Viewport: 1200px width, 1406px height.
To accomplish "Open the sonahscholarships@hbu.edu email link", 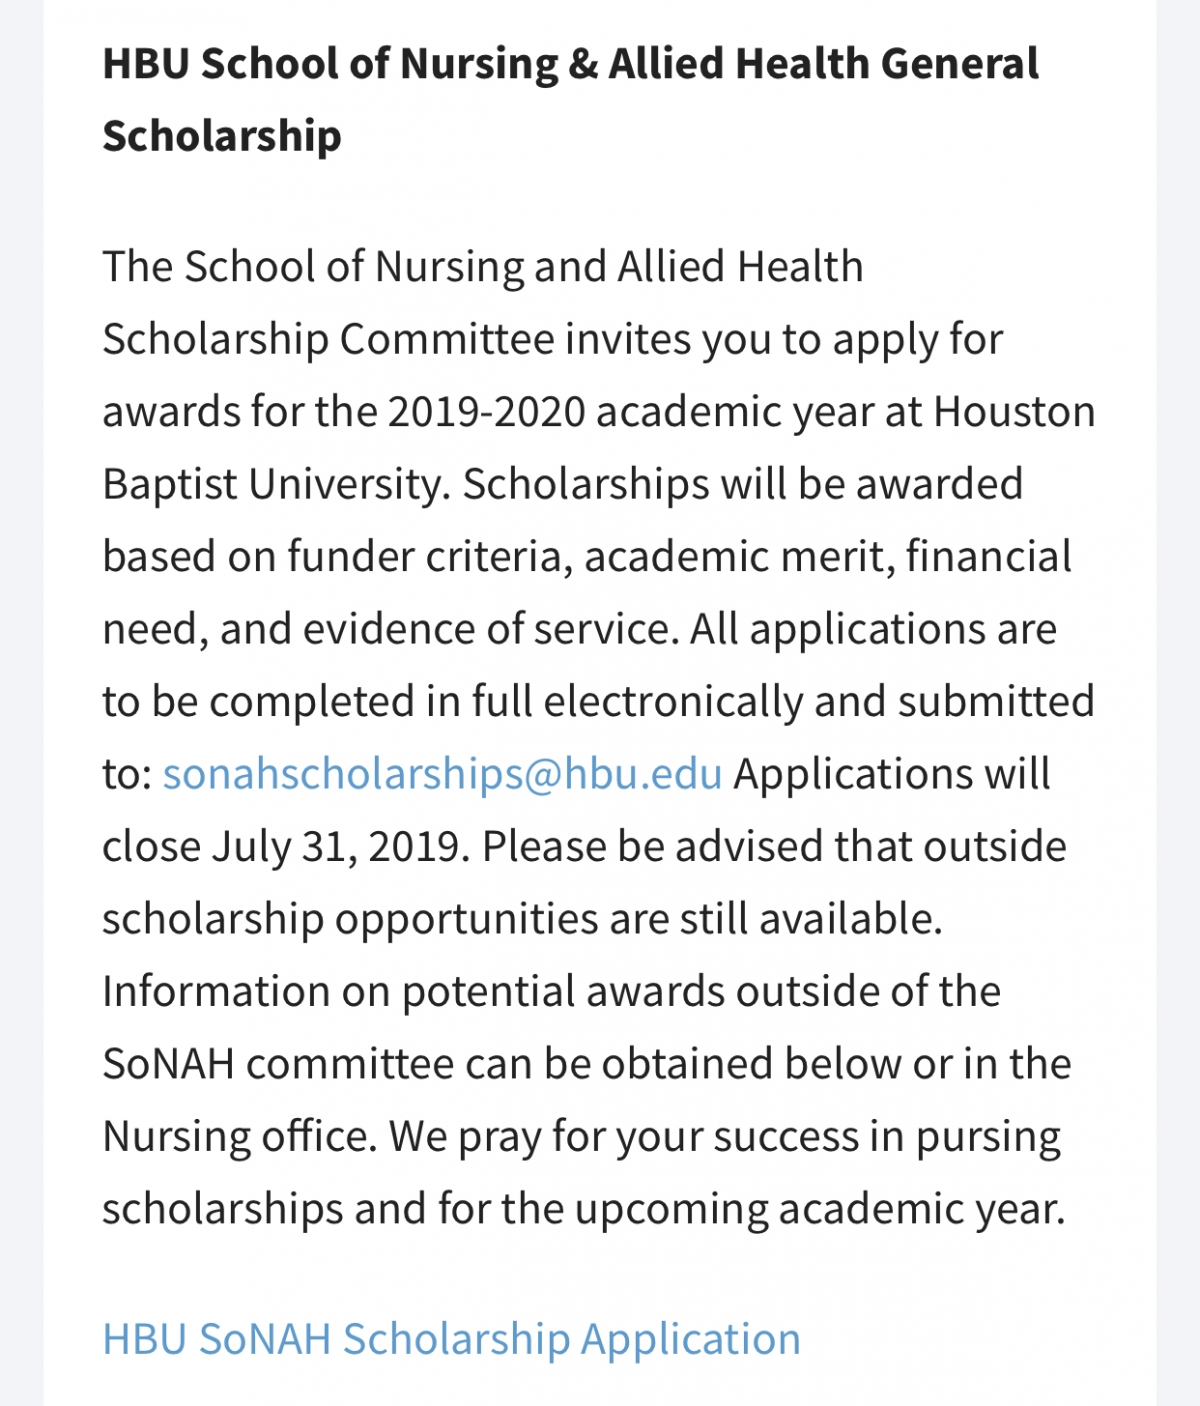I will click(442, 775).
